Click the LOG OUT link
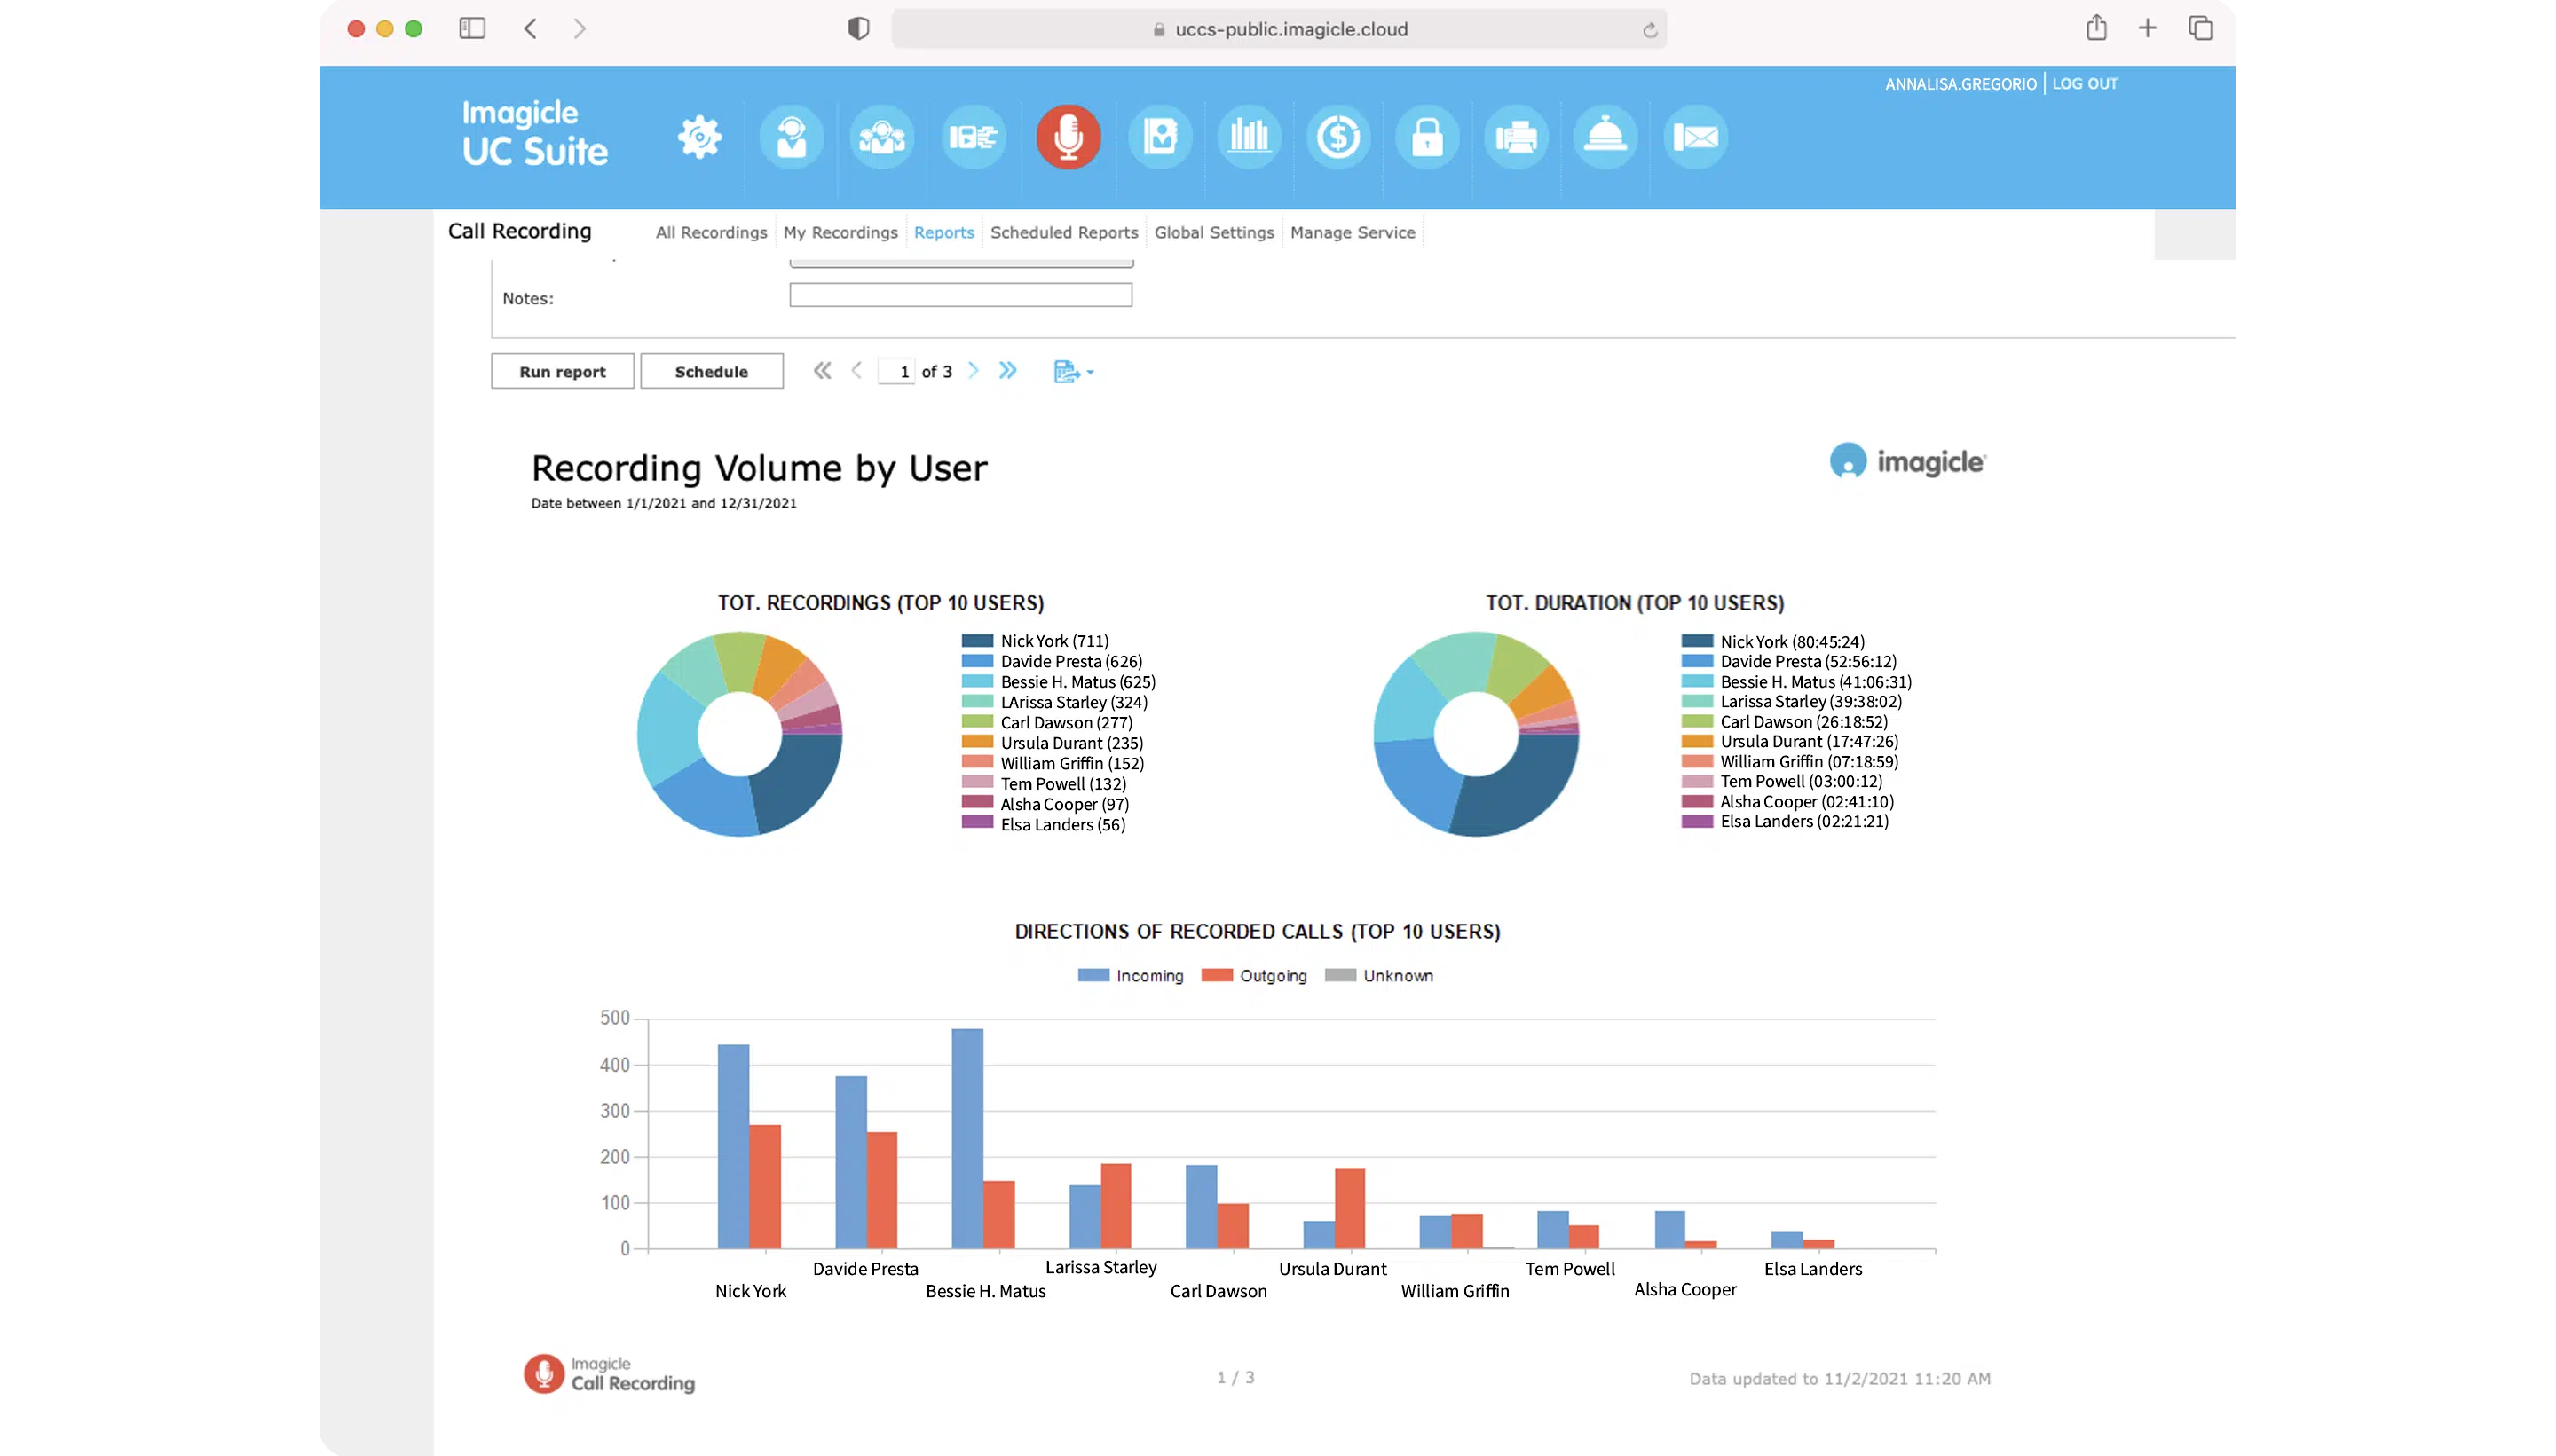The image size is (2556, 1456). 2084,84
